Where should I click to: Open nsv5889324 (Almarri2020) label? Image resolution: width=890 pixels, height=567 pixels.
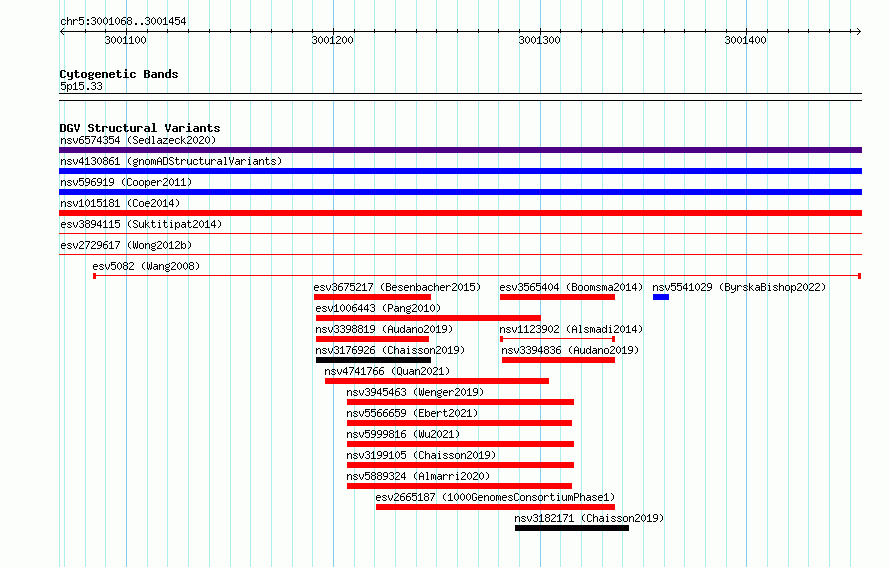(418, 476)
